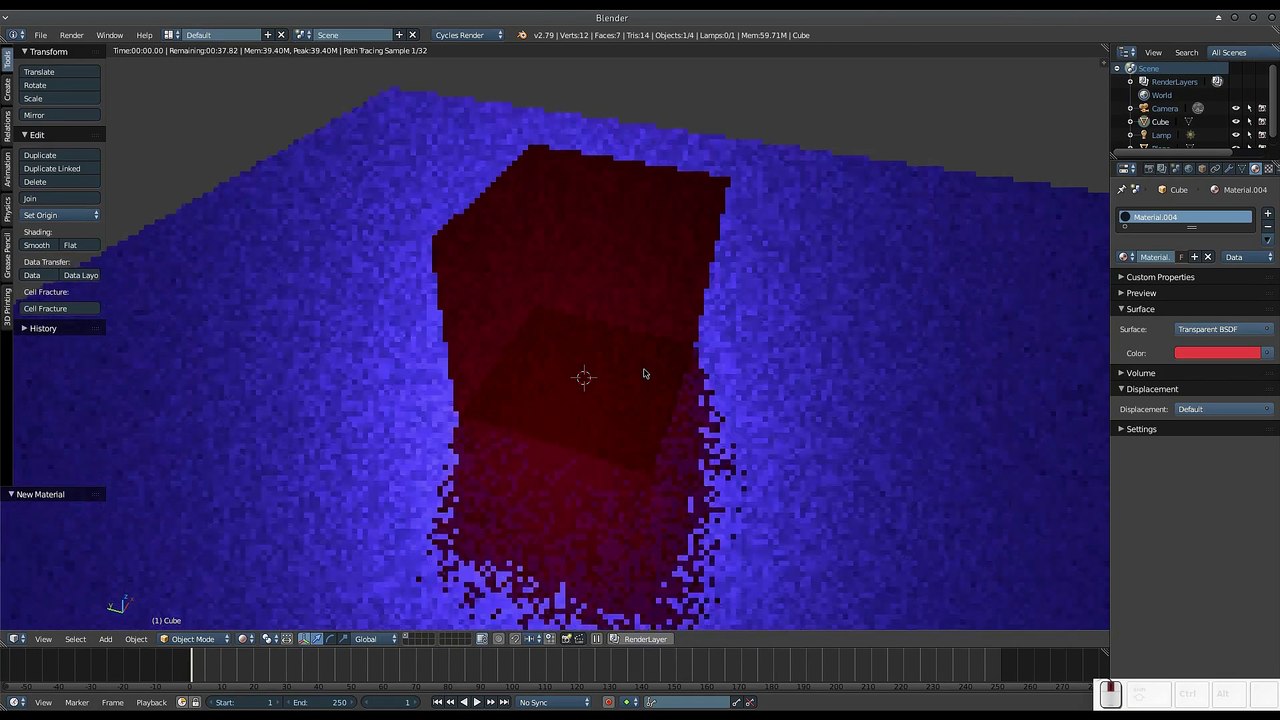The image size is (1280, 720).
Task: Open the Cycles Render engine dropdown
Action: [469, 35]
